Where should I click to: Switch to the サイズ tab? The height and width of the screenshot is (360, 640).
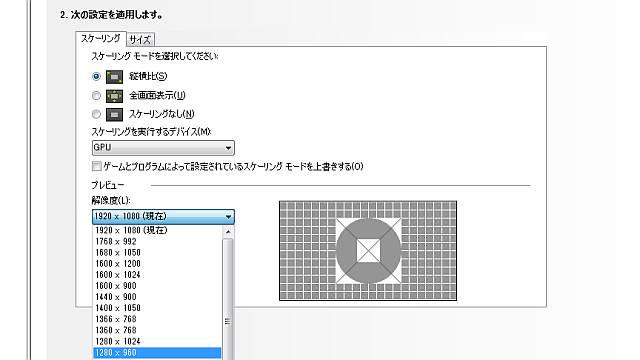click(140, 40)
